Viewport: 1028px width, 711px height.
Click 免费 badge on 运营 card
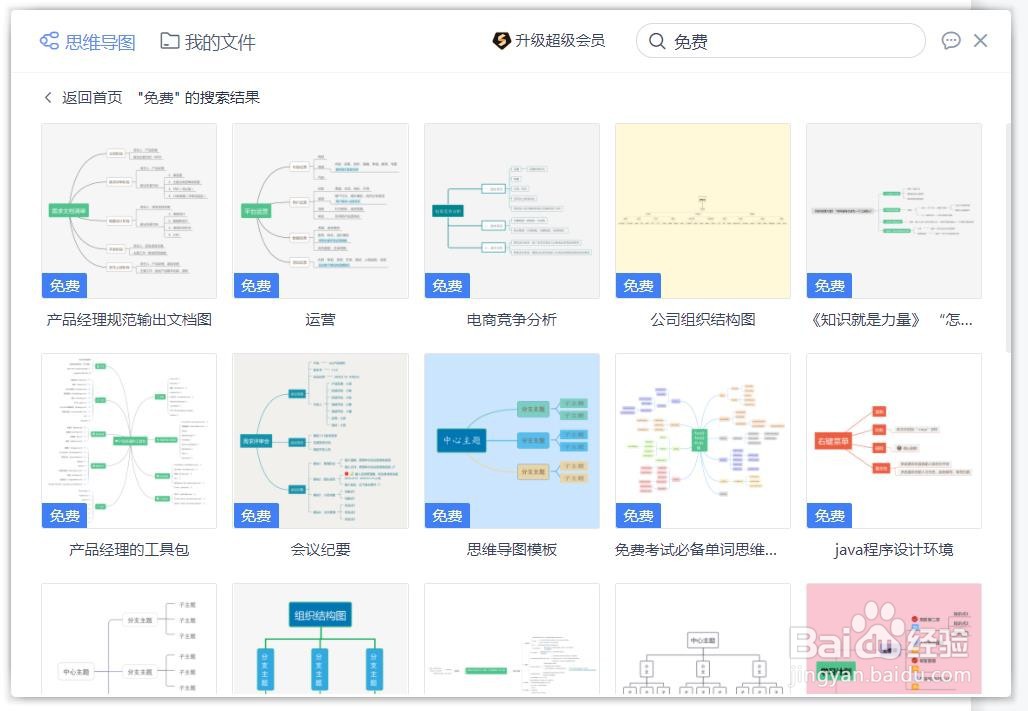(x=256, y=286)
